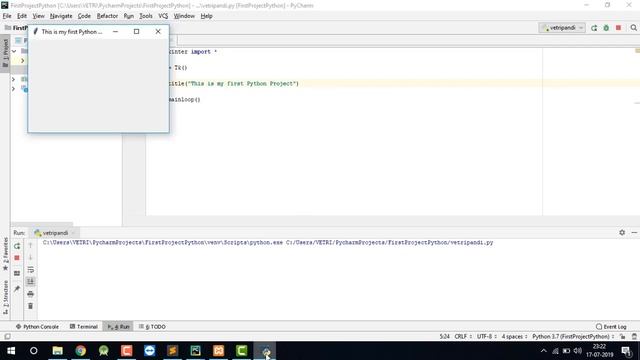Open the vetripandi run configuration dropdown
This screenshot has height=360, width=640.
[x=562, y=28]
